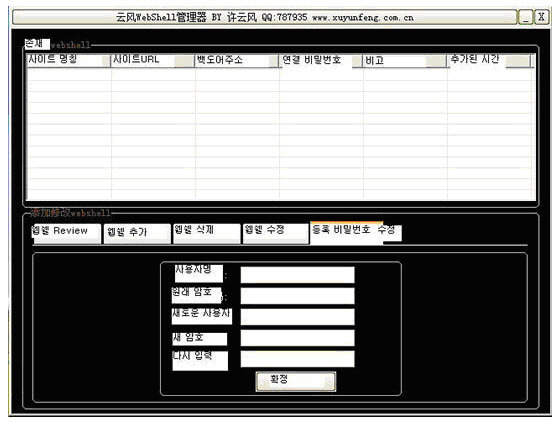Focus the 사용자명 username input field
The width and height of the screenshot is (559, 422).
297,275
